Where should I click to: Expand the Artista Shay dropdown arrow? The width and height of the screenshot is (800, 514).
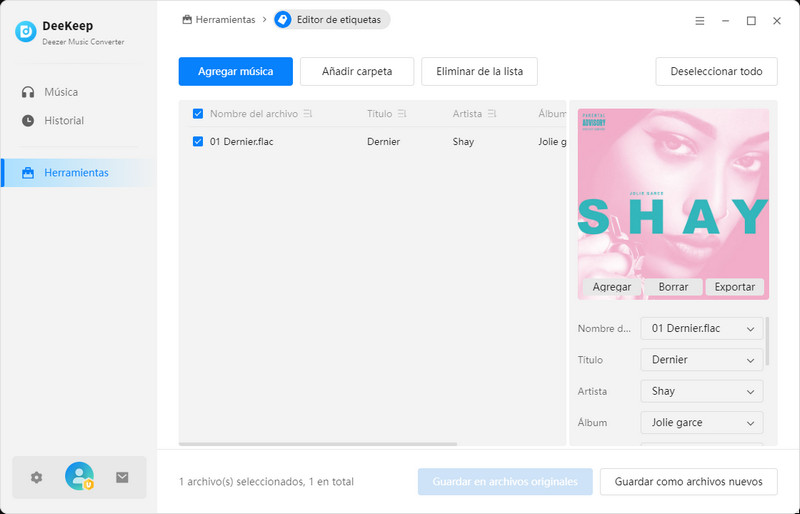pyautogui.click(x=751, y=391)
